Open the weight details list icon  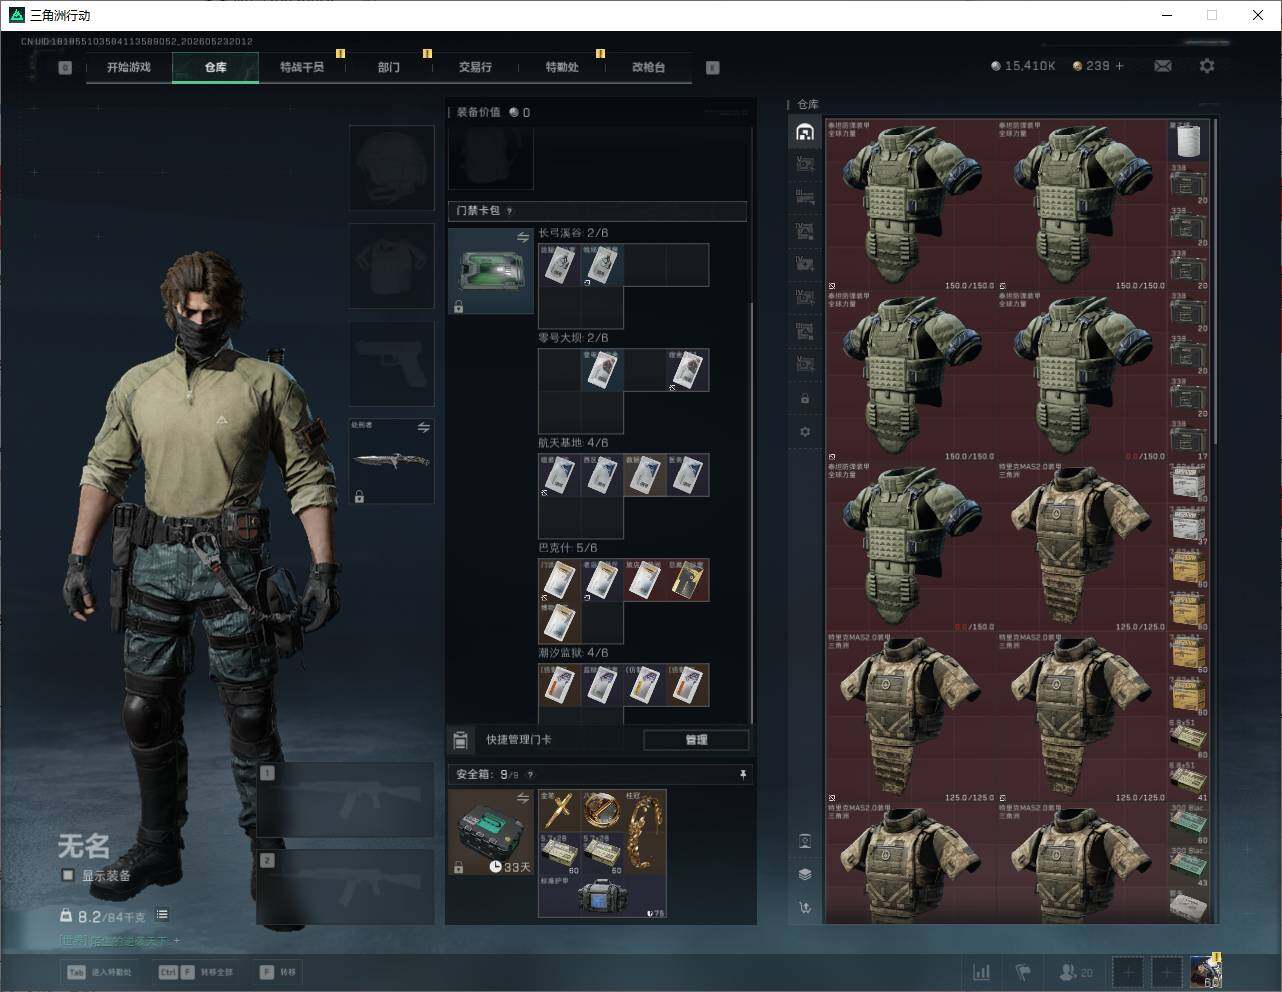[162, 915]
